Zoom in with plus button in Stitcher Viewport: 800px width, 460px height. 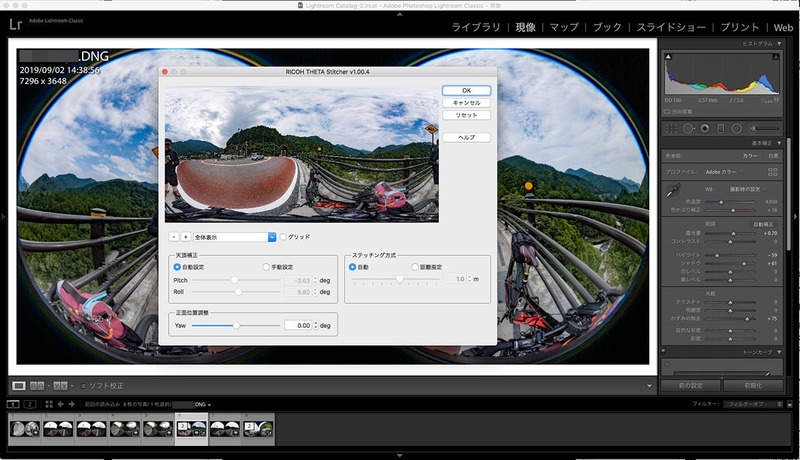pos(186,237)
